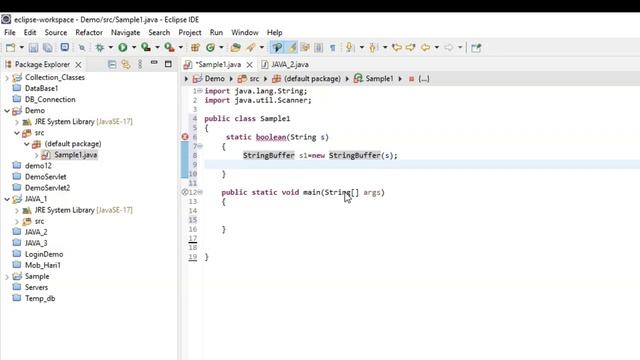This screenshot has width=640, height=360.
Task: Switch to the JAVA_2.java editor tab
Action: tap(286, 64)
